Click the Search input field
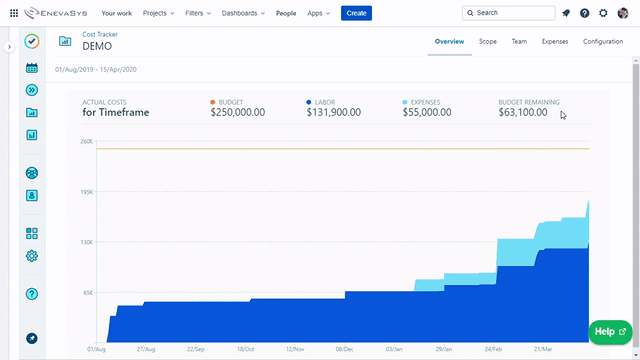Image resolution: width=640 pixels, height=360 pixels. [509, 13]
